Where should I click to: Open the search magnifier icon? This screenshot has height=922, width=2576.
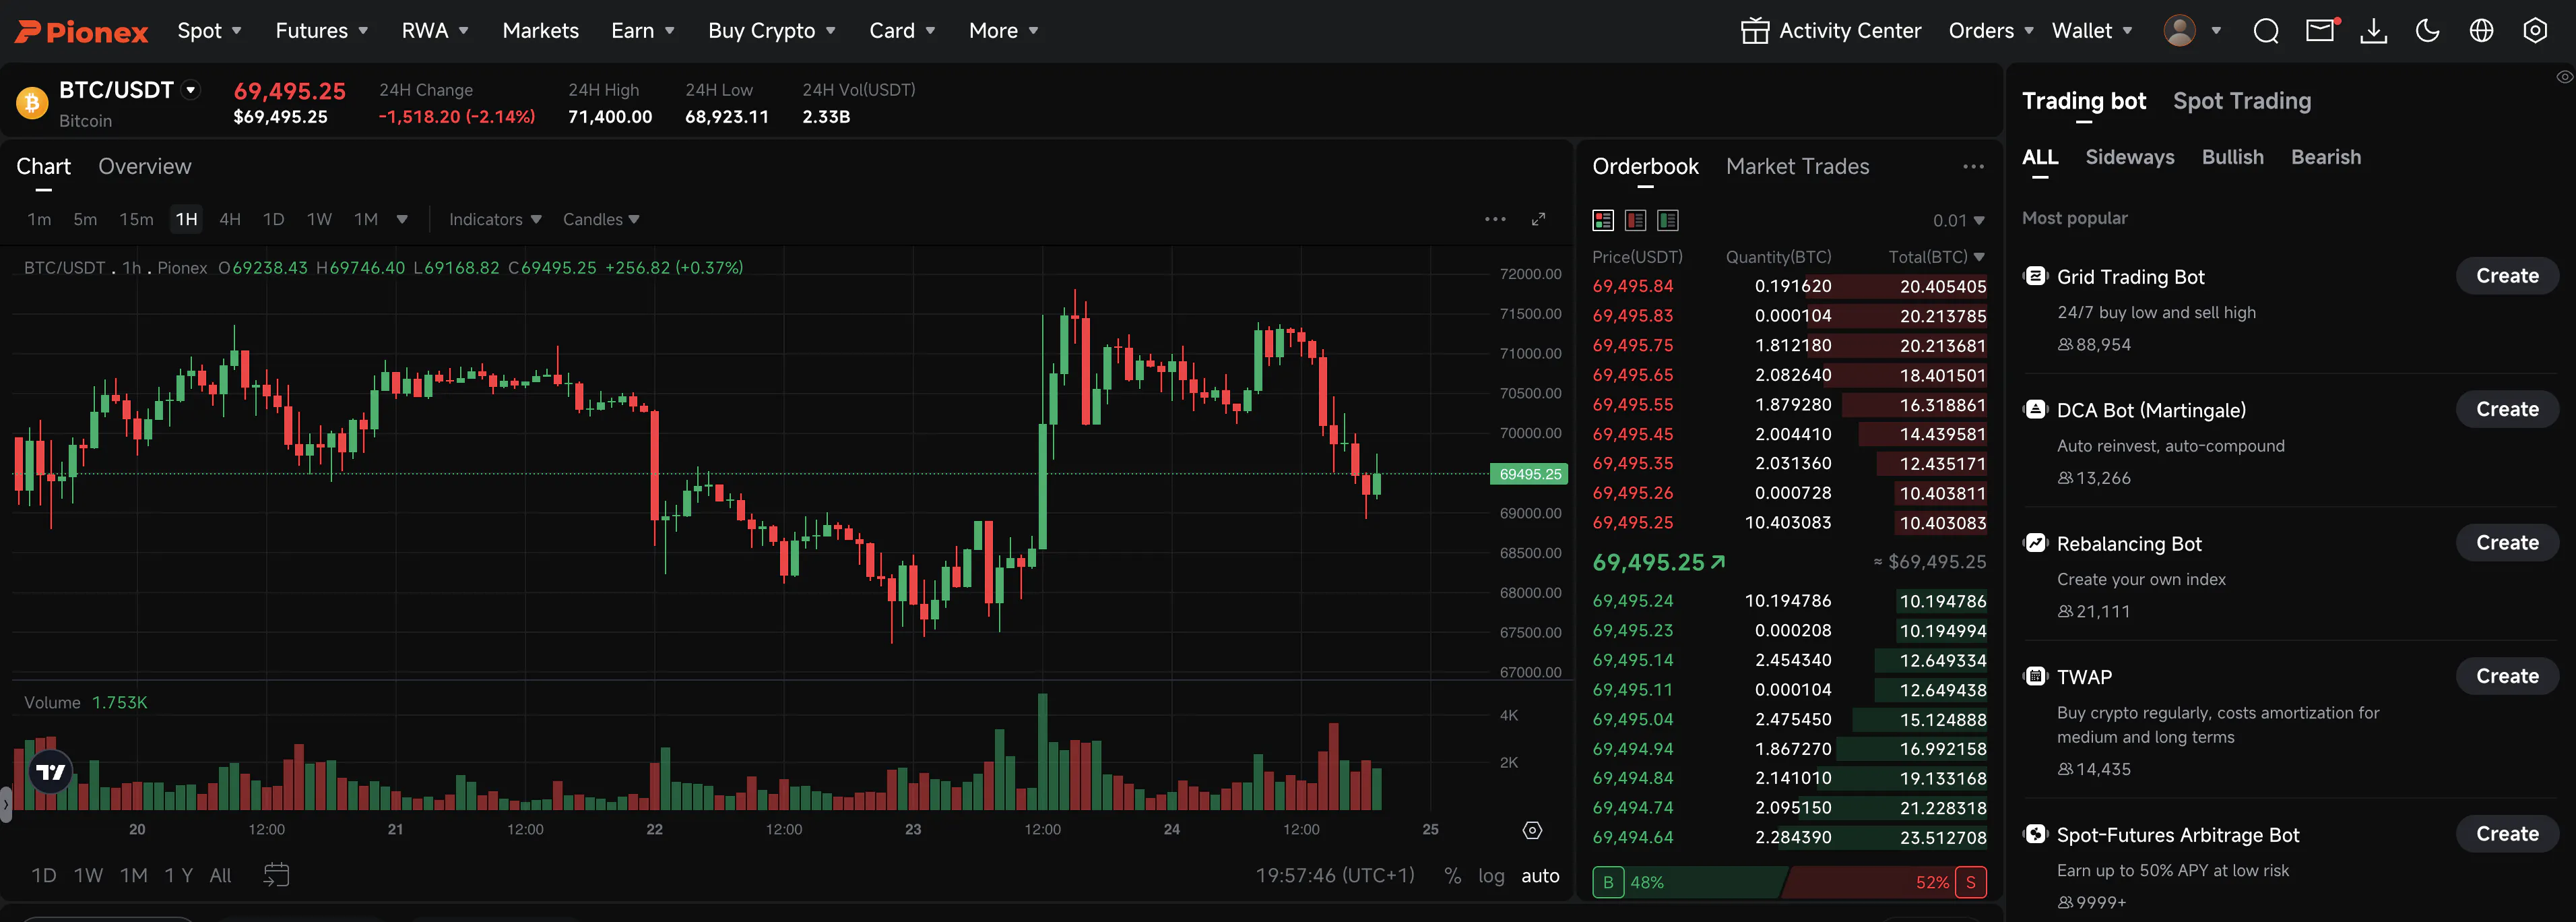point(2266,31)
